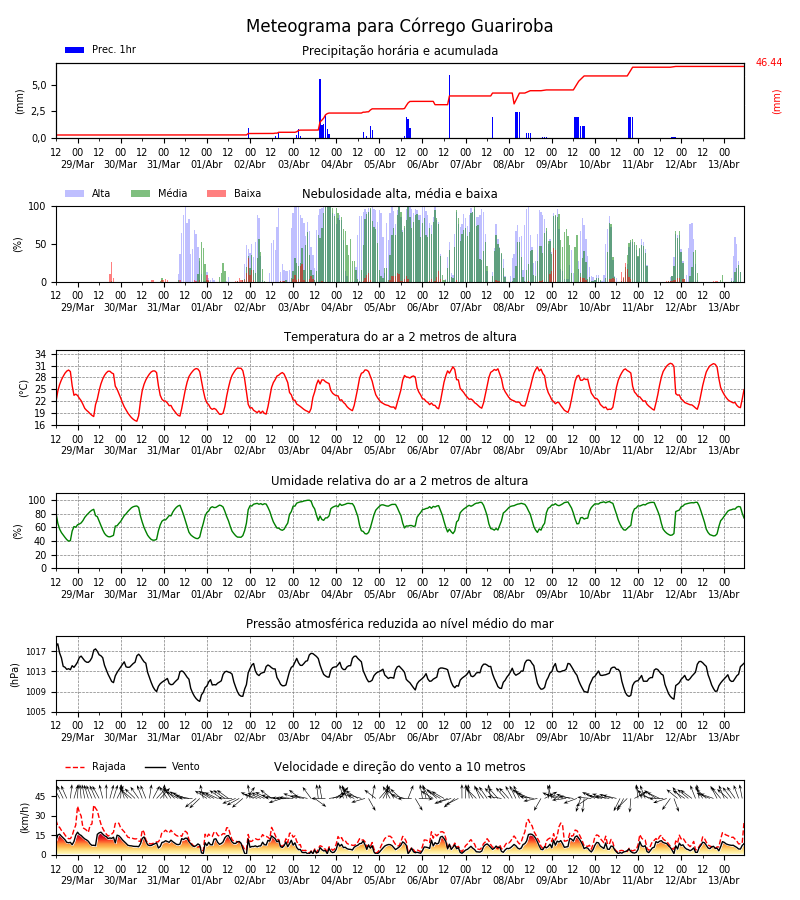Click the black Vento legend line

[x=155, y=767]
